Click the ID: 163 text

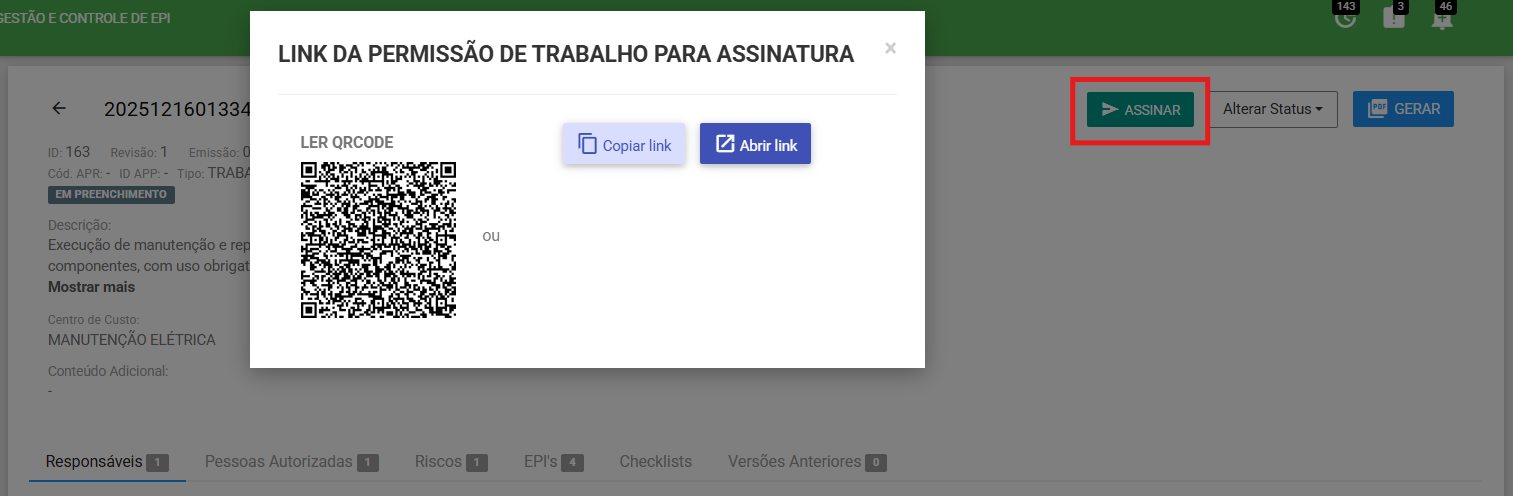69,153
